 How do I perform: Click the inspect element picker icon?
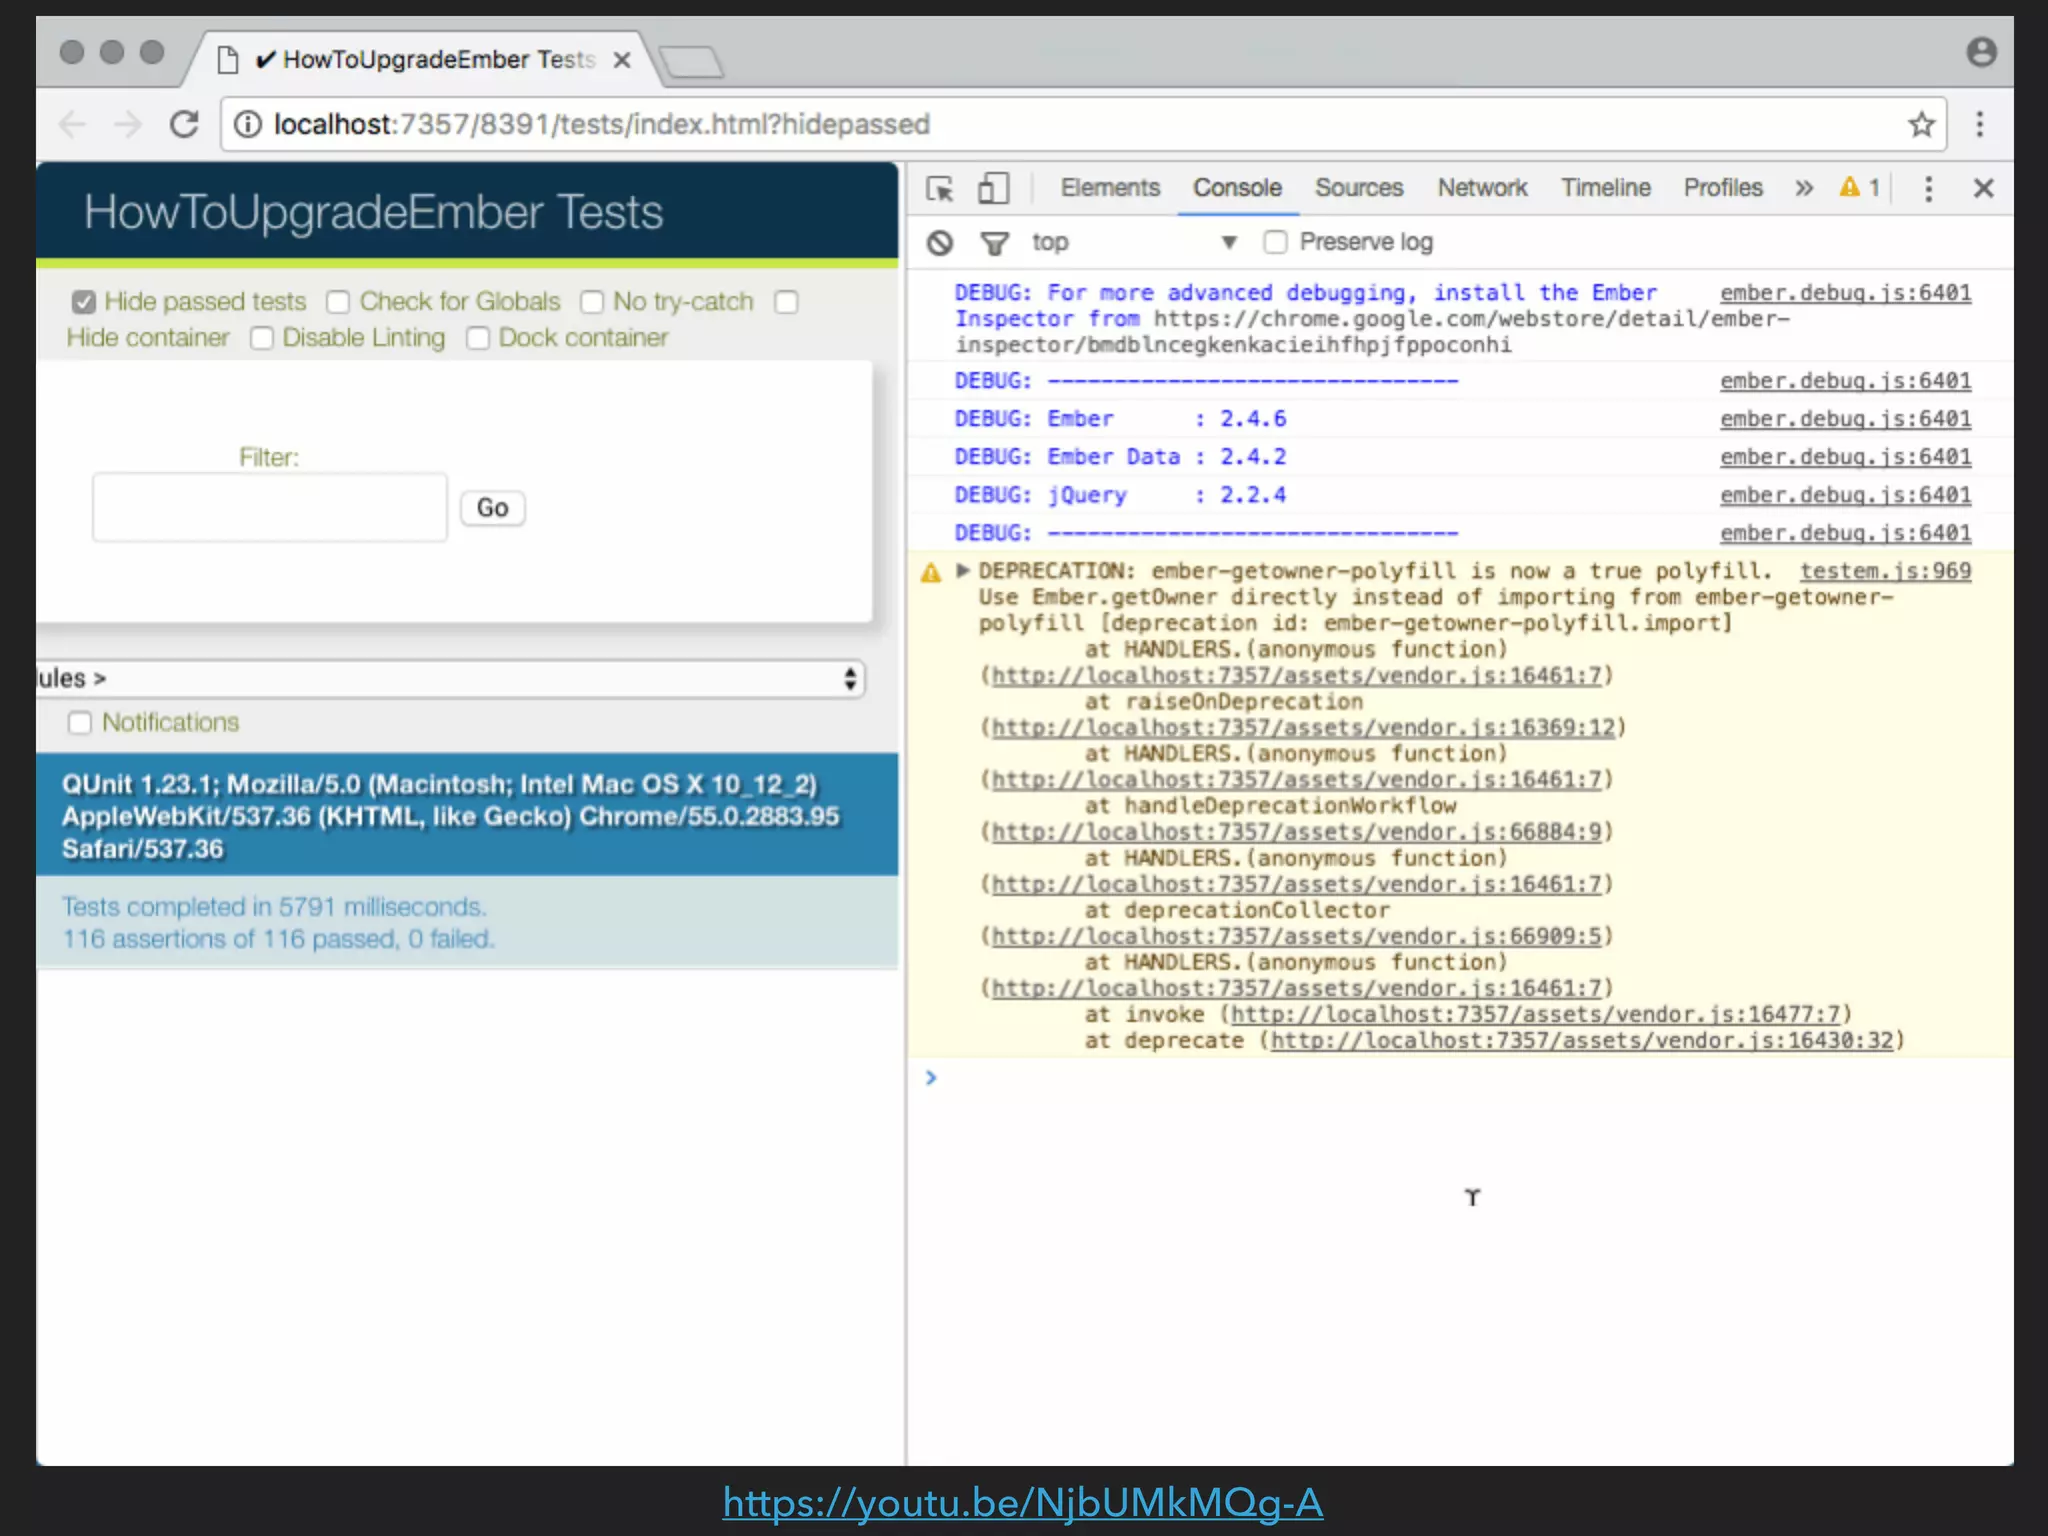pyautogui.click(x=939, y=188)
